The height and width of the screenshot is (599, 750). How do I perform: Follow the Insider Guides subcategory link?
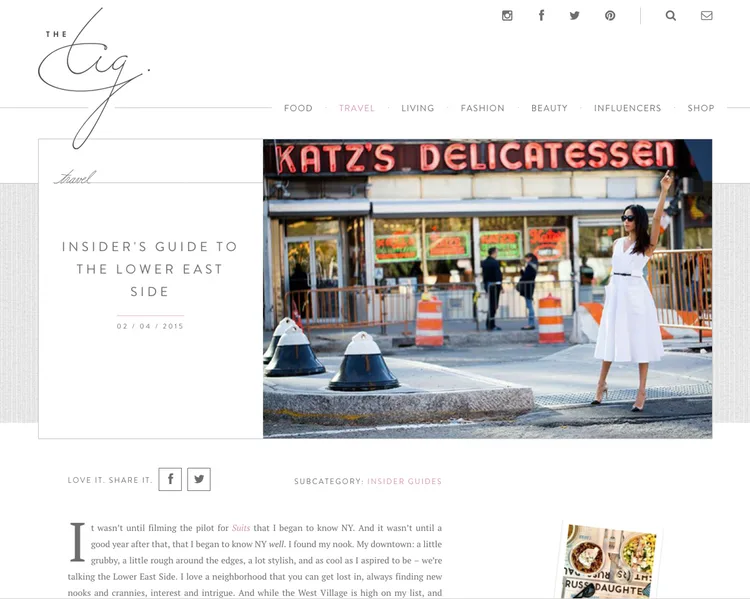405,481
